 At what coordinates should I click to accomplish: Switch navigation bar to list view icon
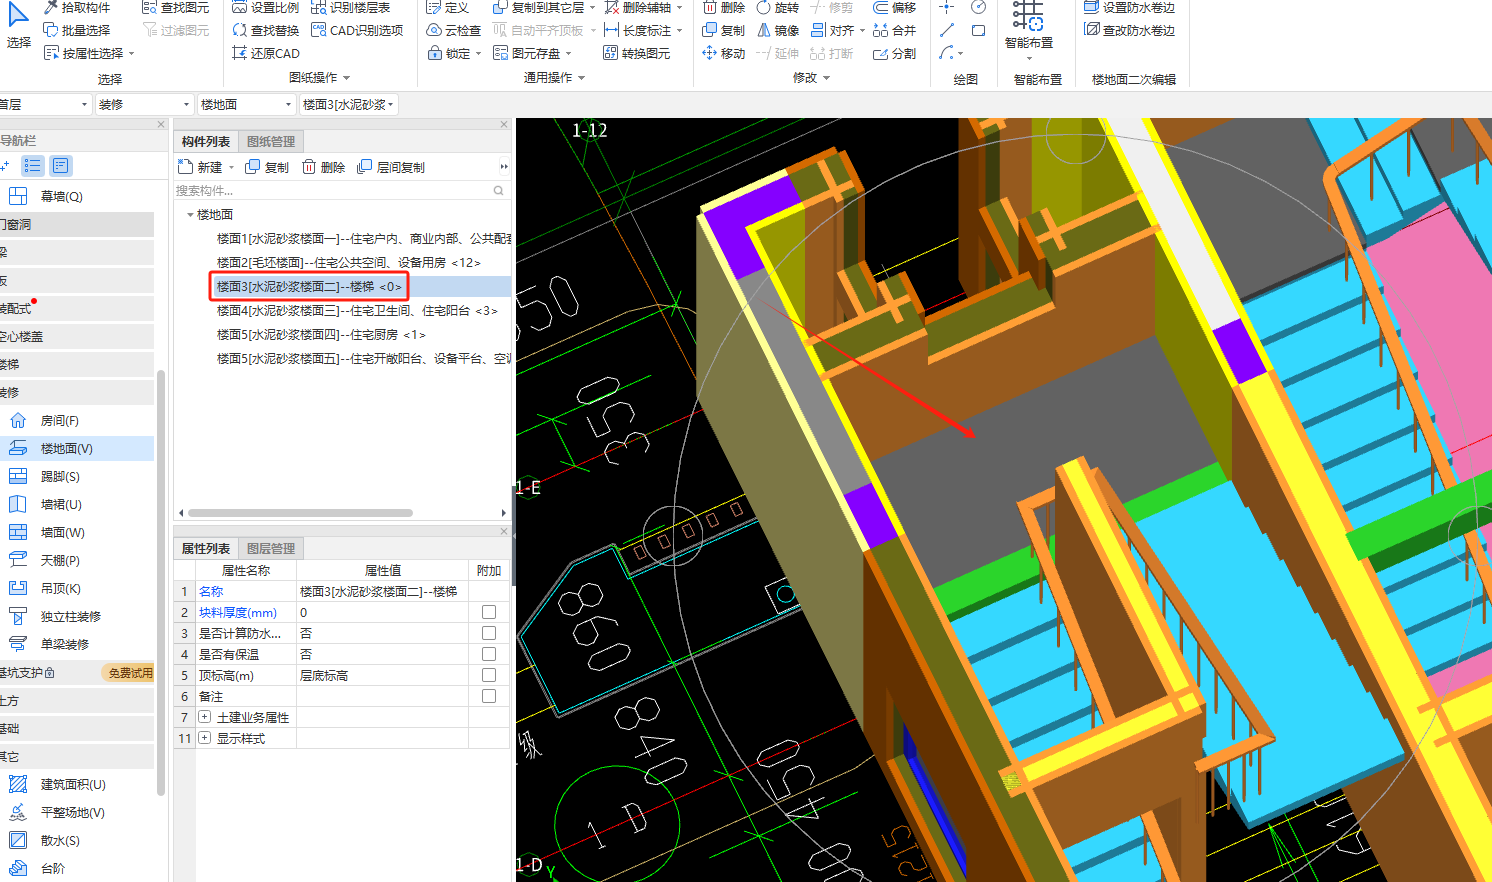tap(33, 166)
